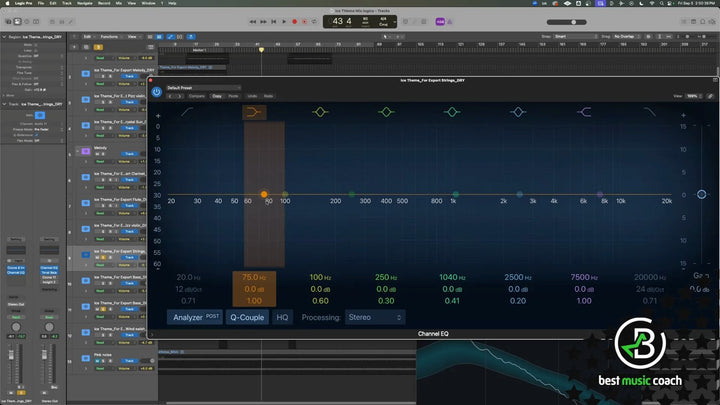
Task: Open the Default Preset dropdown
Action: coord(203,88)
